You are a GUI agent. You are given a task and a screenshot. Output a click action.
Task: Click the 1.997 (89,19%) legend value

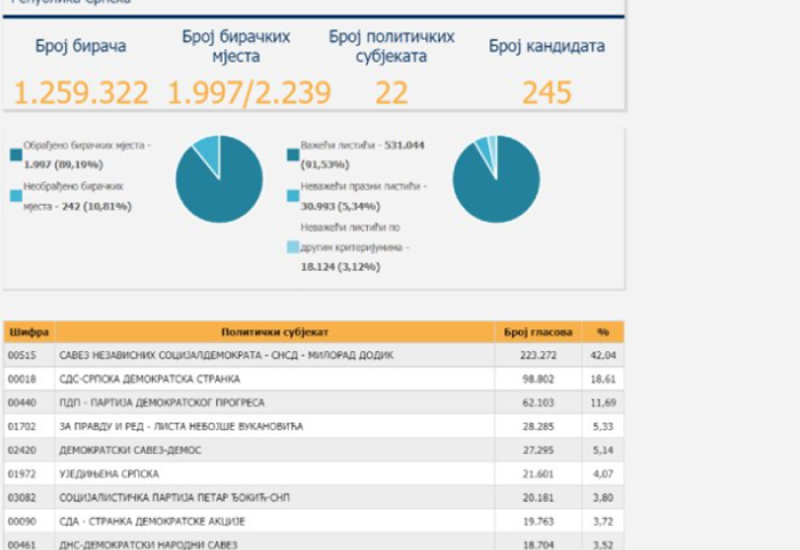[63, 164]
